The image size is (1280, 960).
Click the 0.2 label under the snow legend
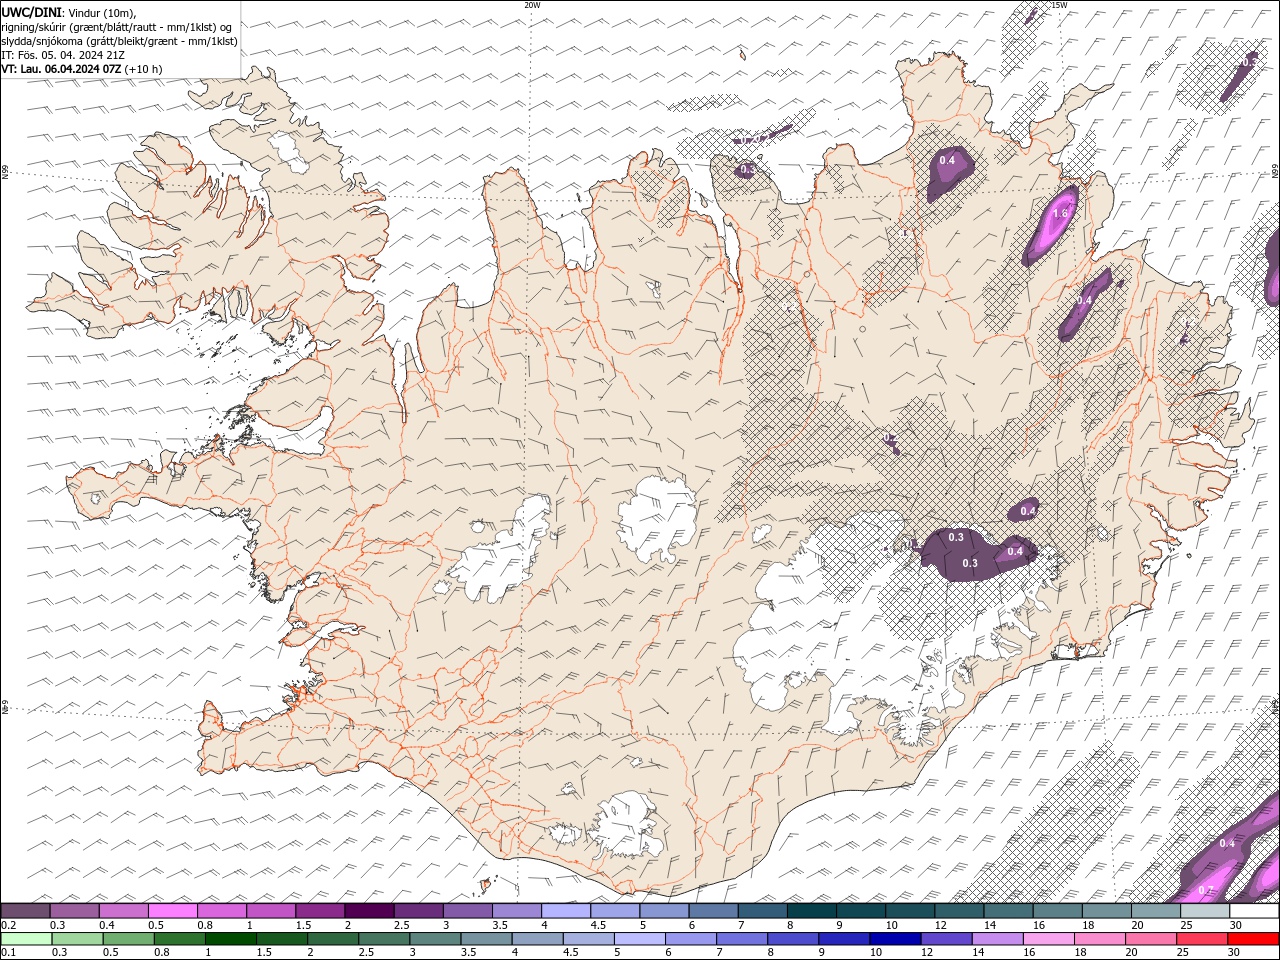pos(8,925)
